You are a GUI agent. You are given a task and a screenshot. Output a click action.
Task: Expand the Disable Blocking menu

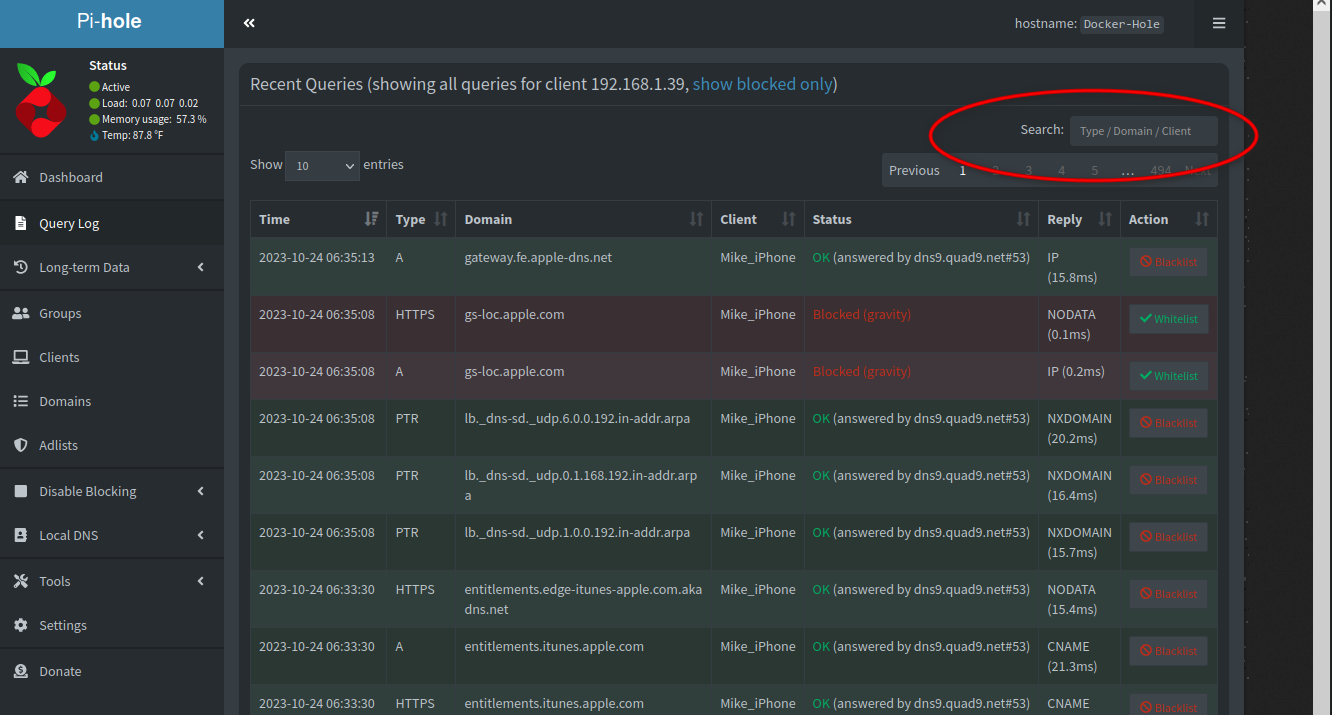click(200, 492)
